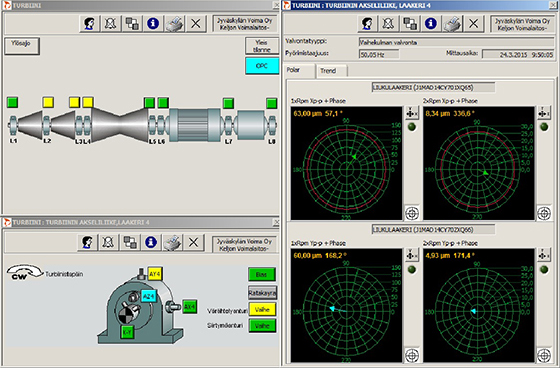This screenshot has width=560, height=368.
Task: Select yellow status box above bearing L3
Action: point(74,102)
